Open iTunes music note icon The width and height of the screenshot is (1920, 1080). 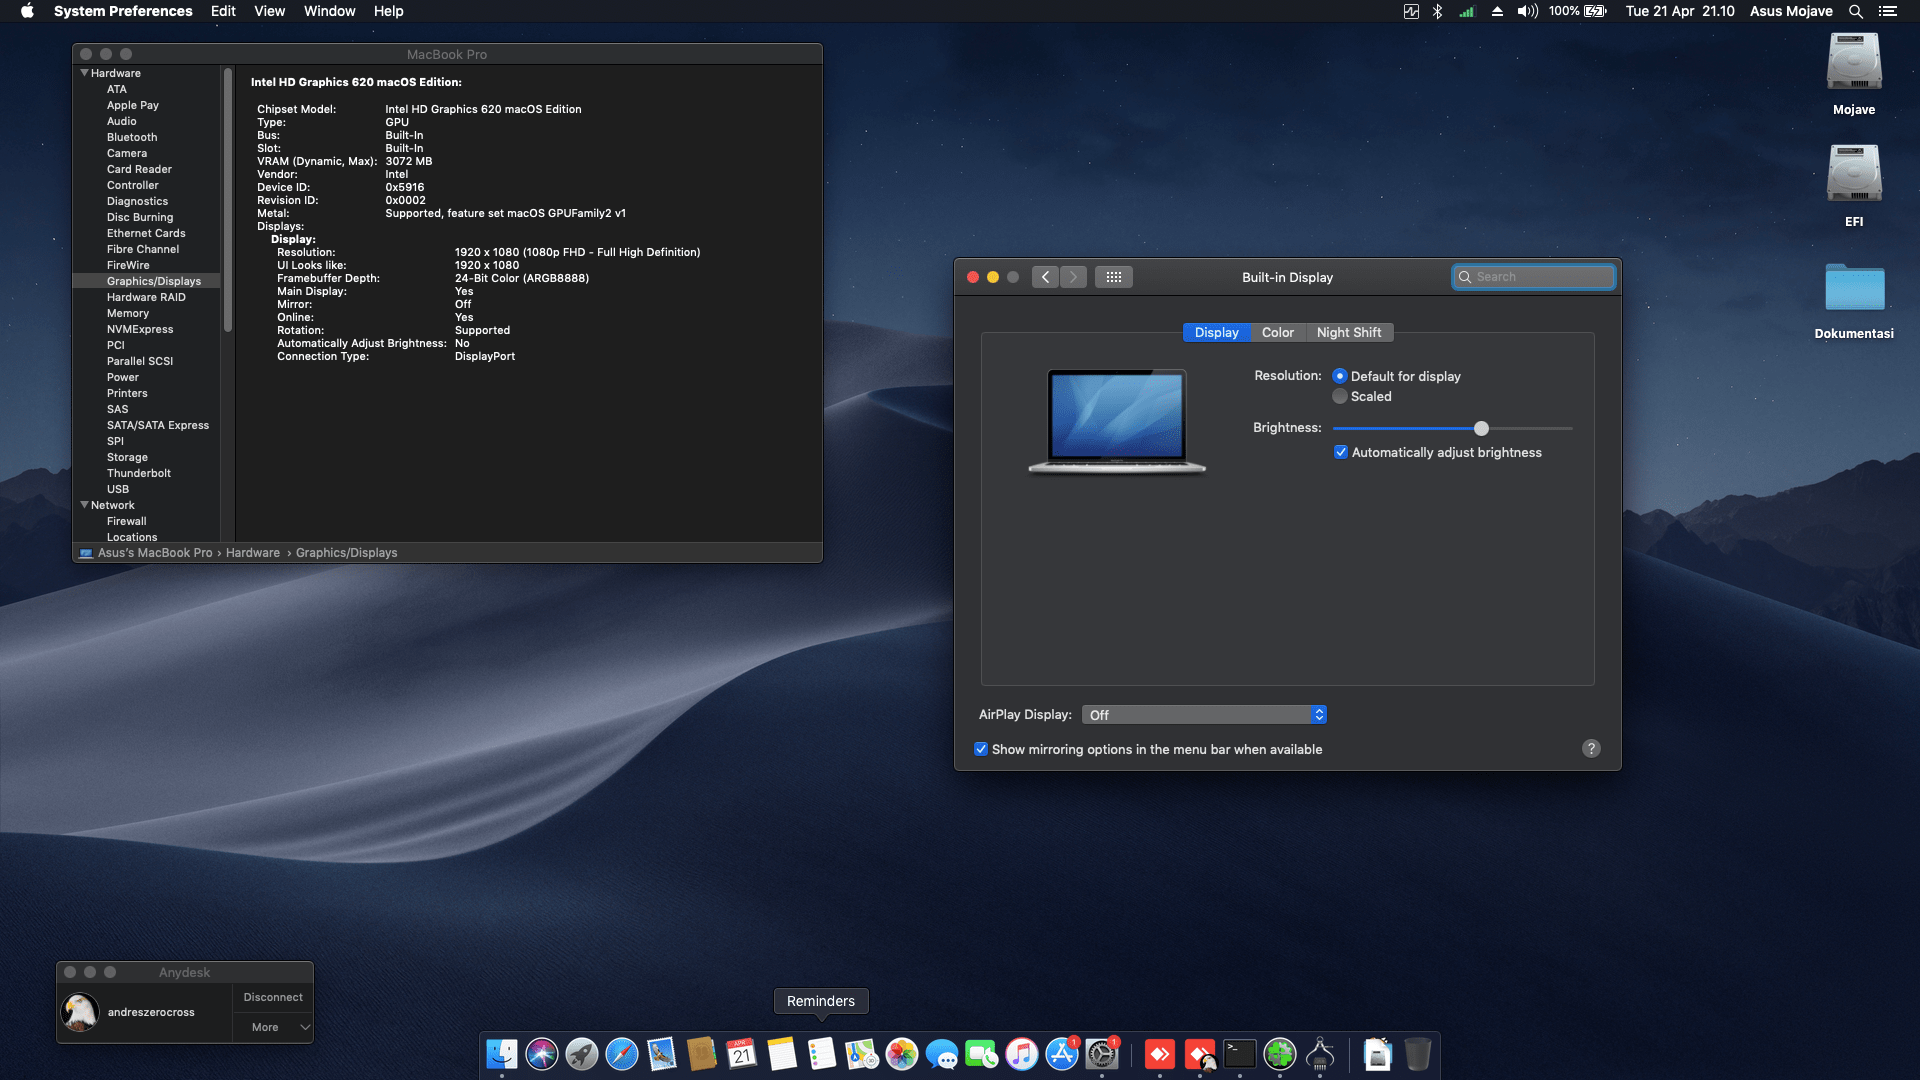tap(1022, 1054)
